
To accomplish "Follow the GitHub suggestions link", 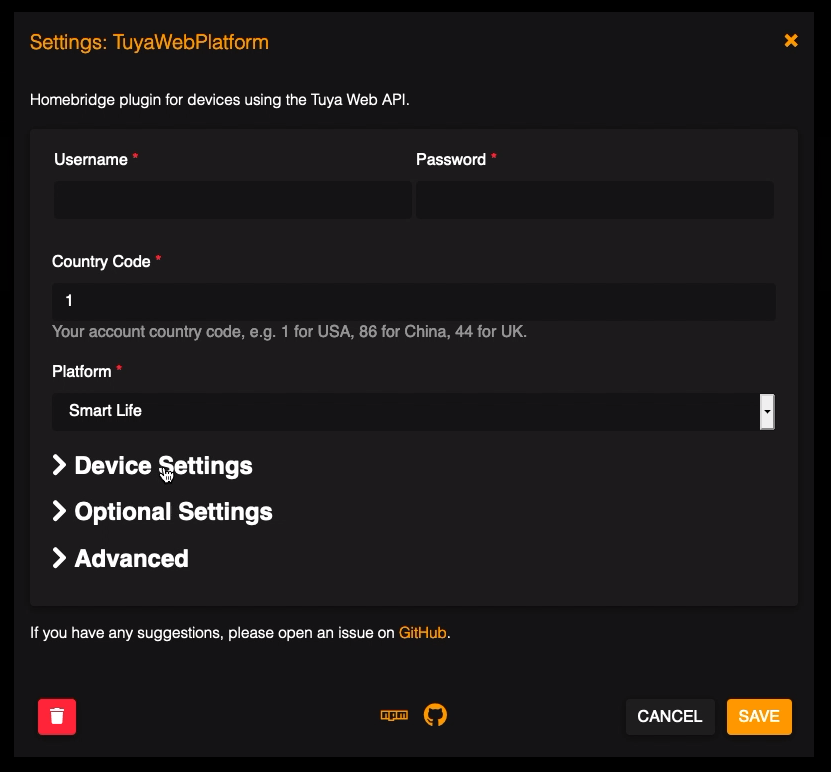I will point(422,633).
